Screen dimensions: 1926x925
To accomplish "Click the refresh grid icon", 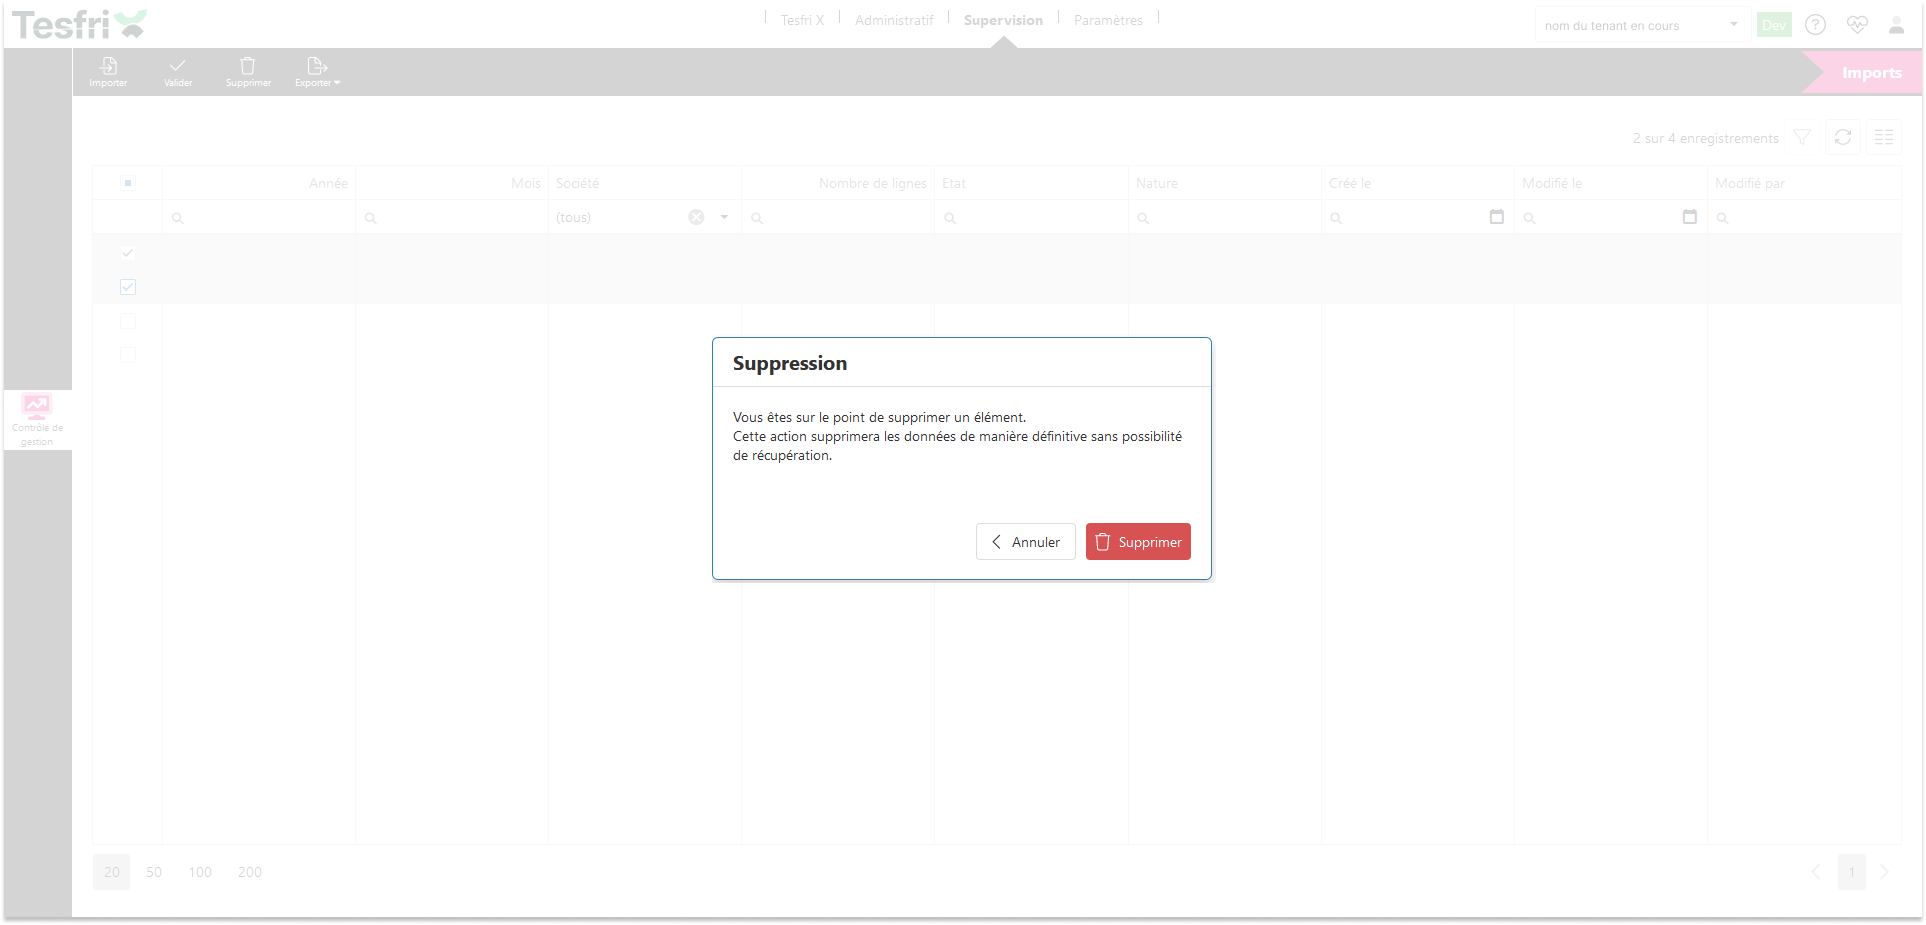I will [x=1843, y=138].
